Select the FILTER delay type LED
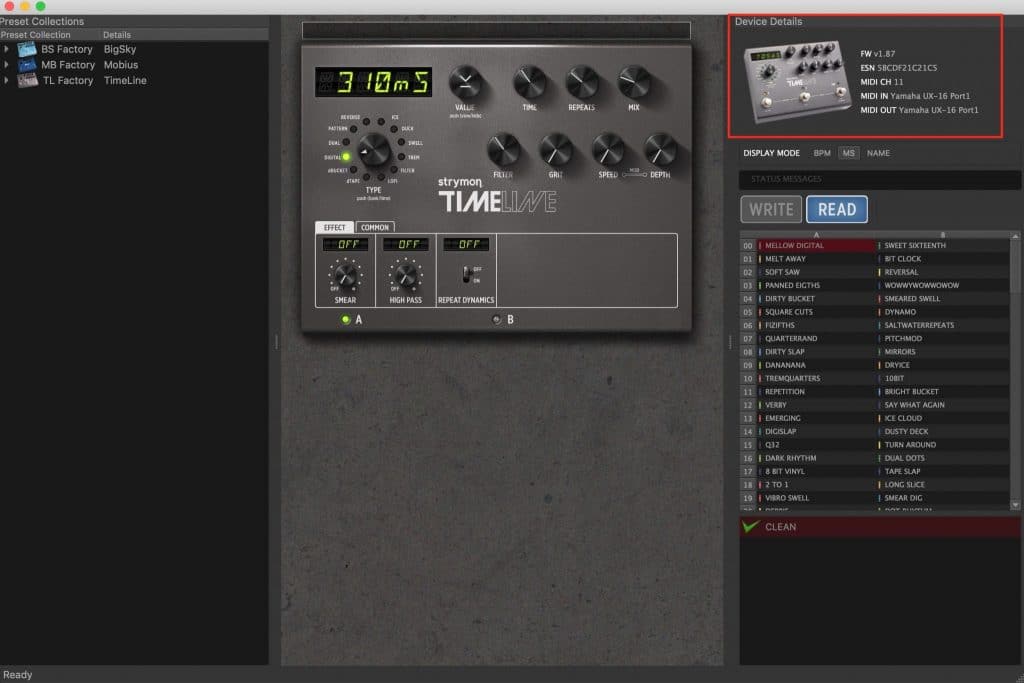The image size is (1024, 683). [394, 170]
